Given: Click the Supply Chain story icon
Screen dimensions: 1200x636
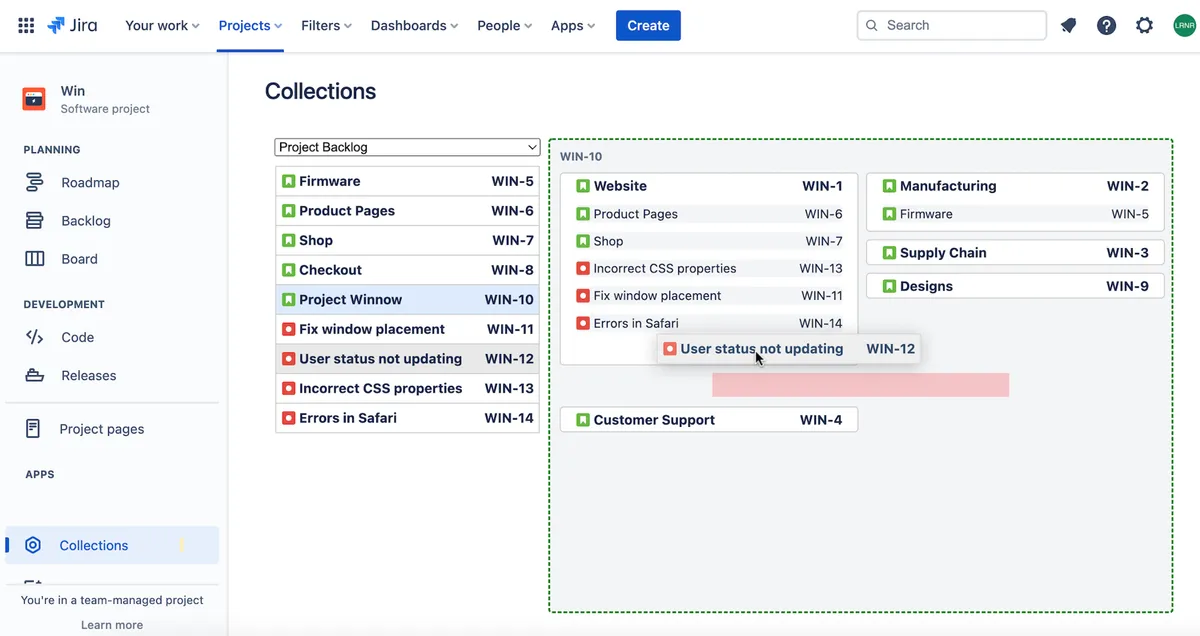Looking at the screenshot, I should pos(889,253).
